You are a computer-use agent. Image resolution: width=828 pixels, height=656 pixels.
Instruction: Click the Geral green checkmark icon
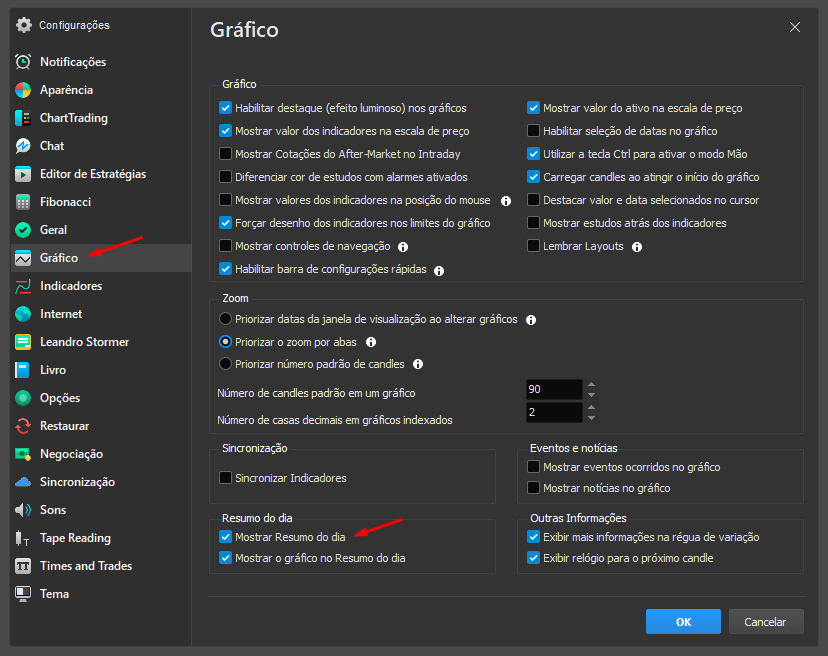pyautogui.click(x=23, y=230)
